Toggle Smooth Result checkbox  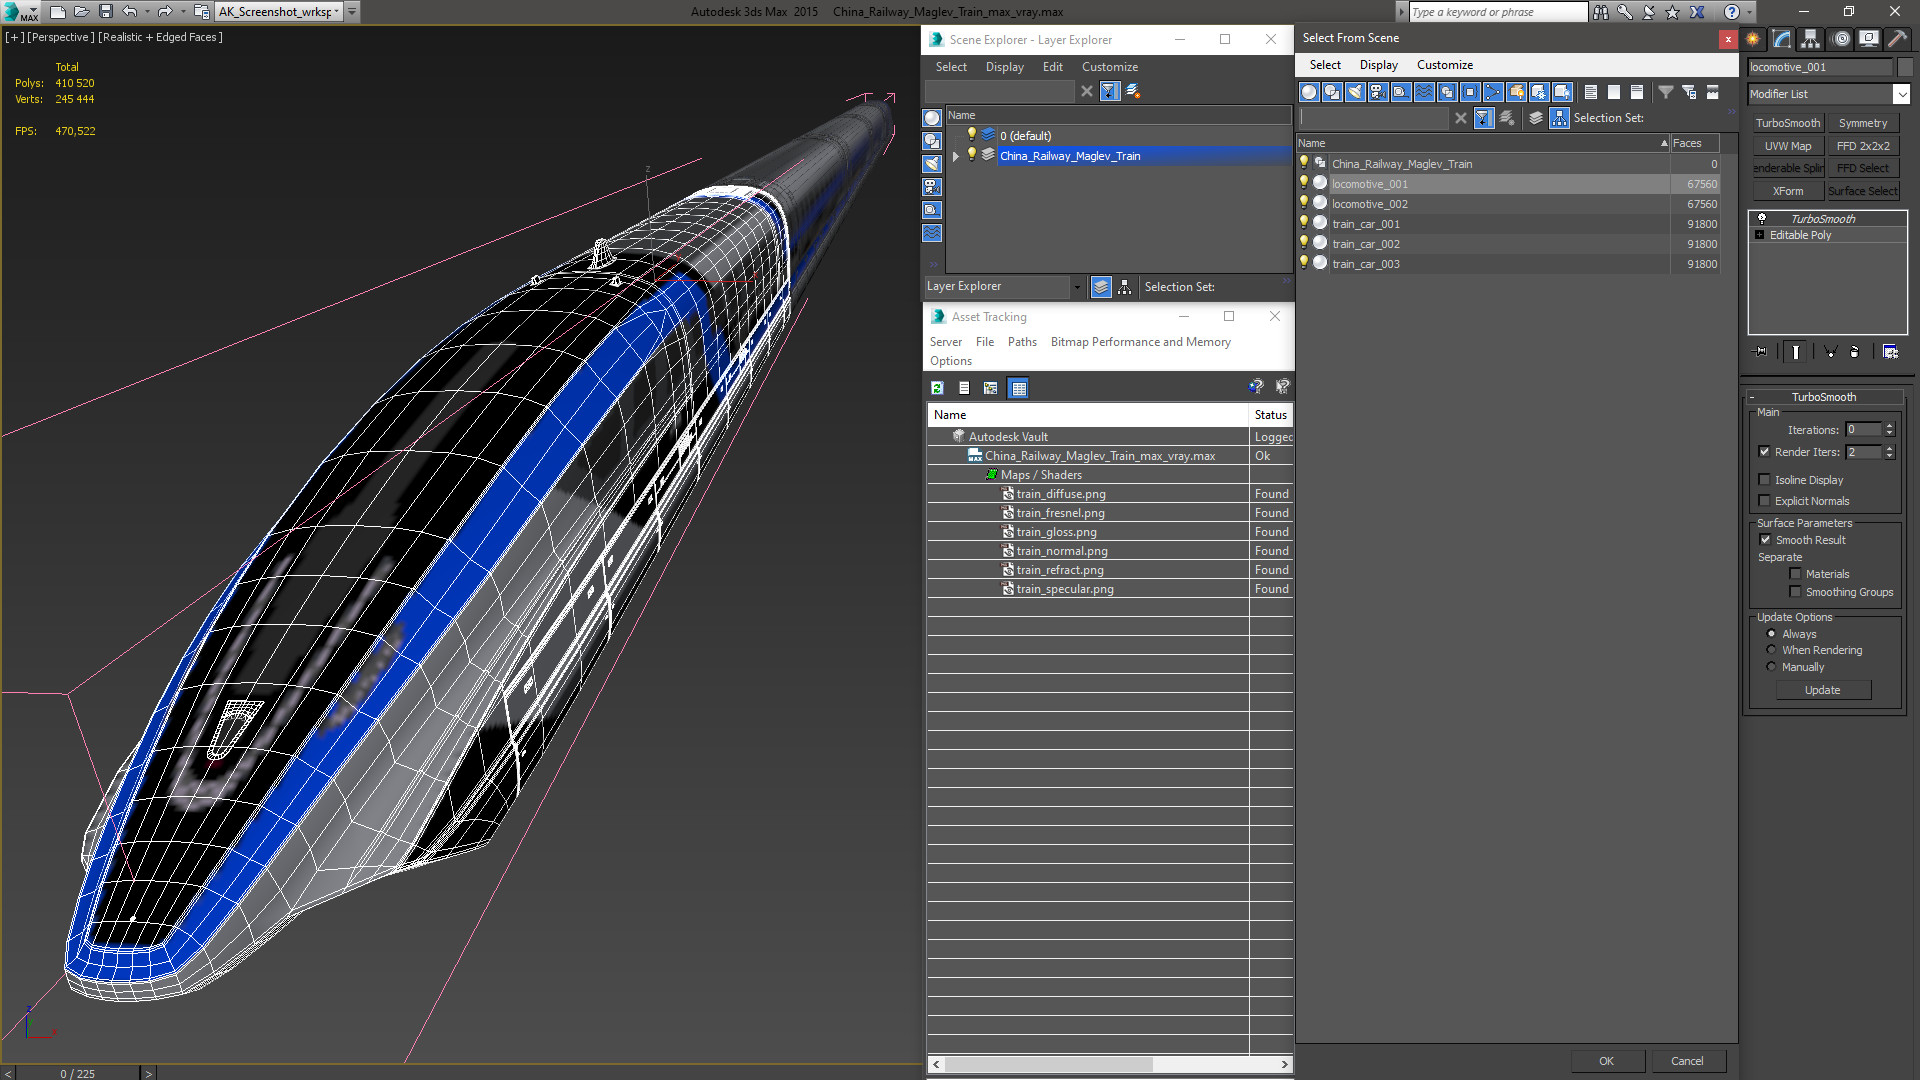pyautogui.click(x=1765, y=540)
